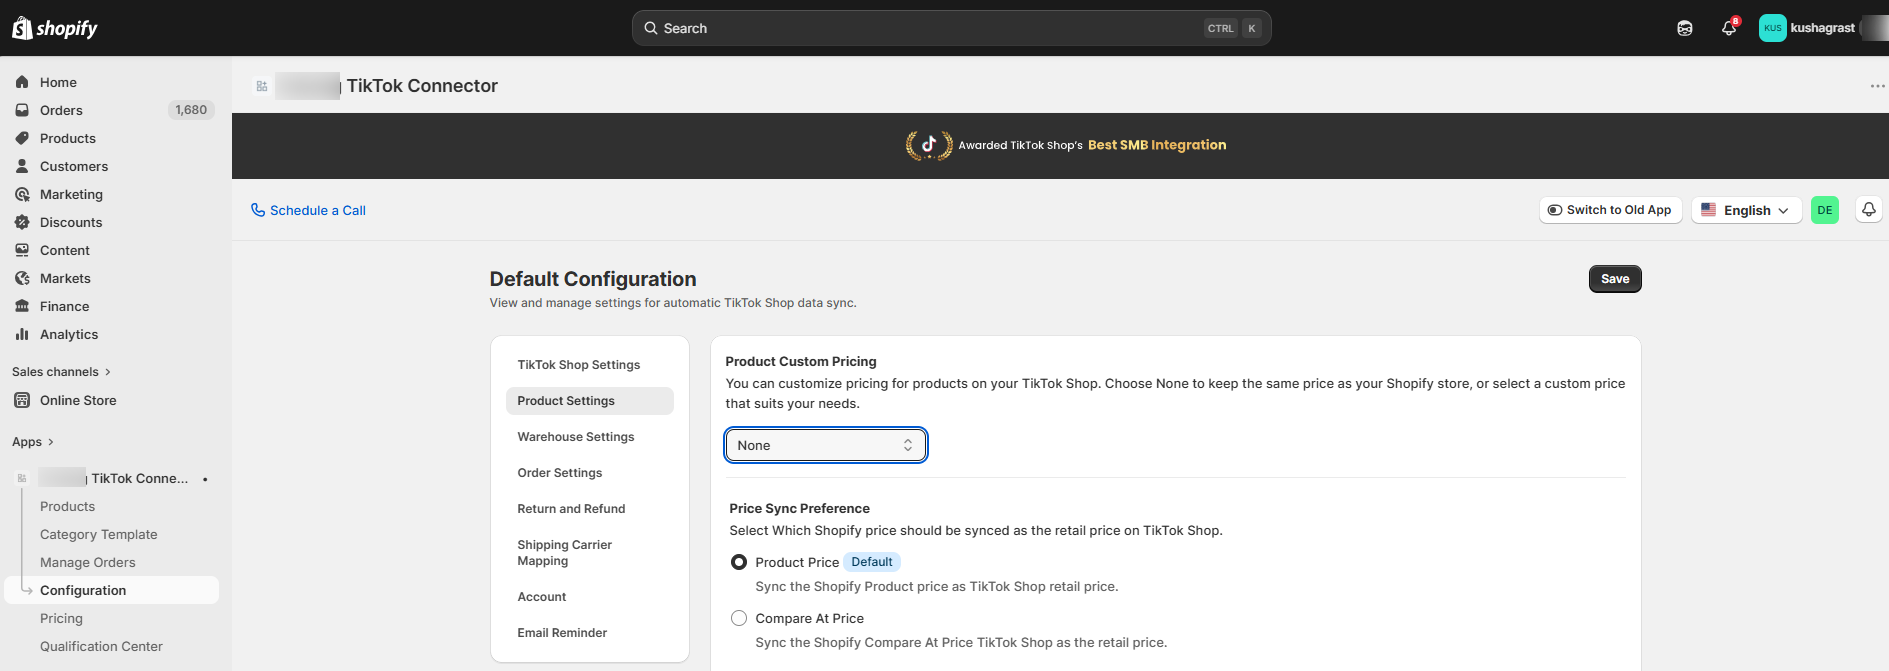The width and height of the screenshot is (1889, 671).
Task: Toggle Switch to Old App
Action: (1610, 210)
